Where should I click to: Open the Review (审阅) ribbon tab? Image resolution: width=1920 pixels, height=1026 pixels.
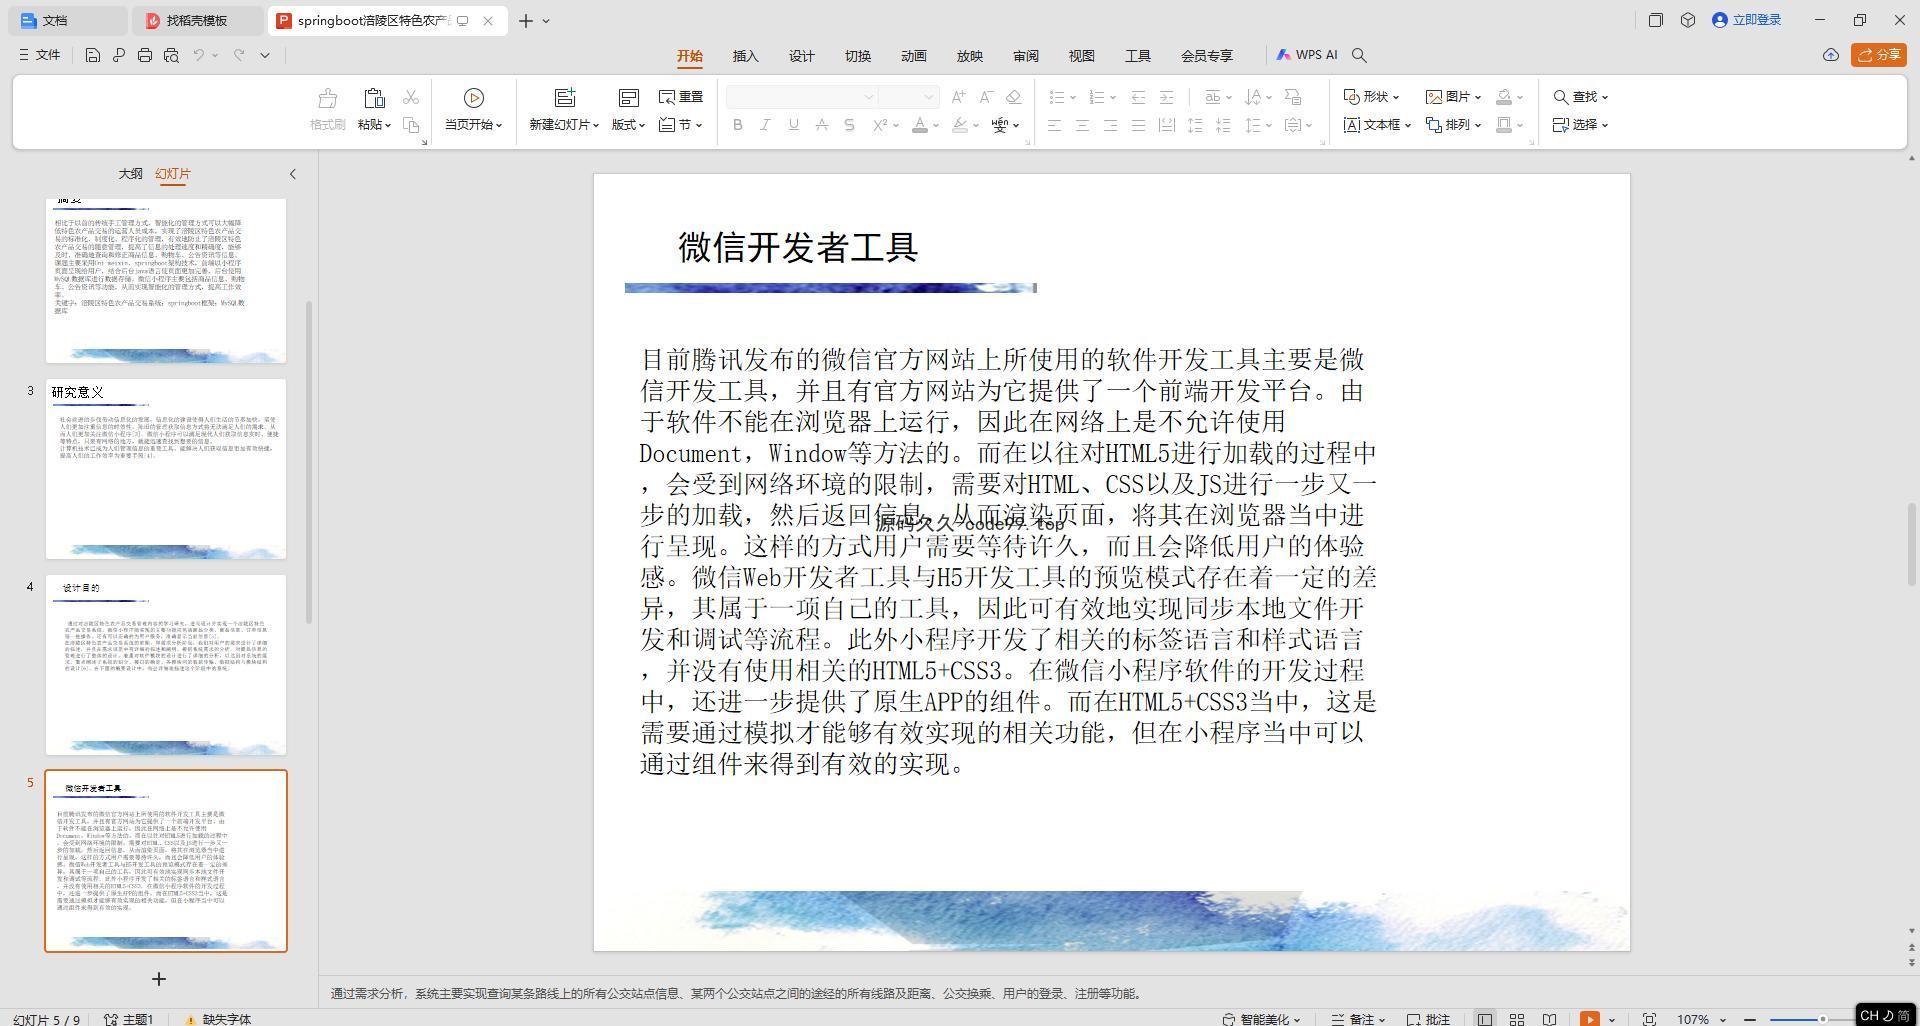pos(1025,56)
